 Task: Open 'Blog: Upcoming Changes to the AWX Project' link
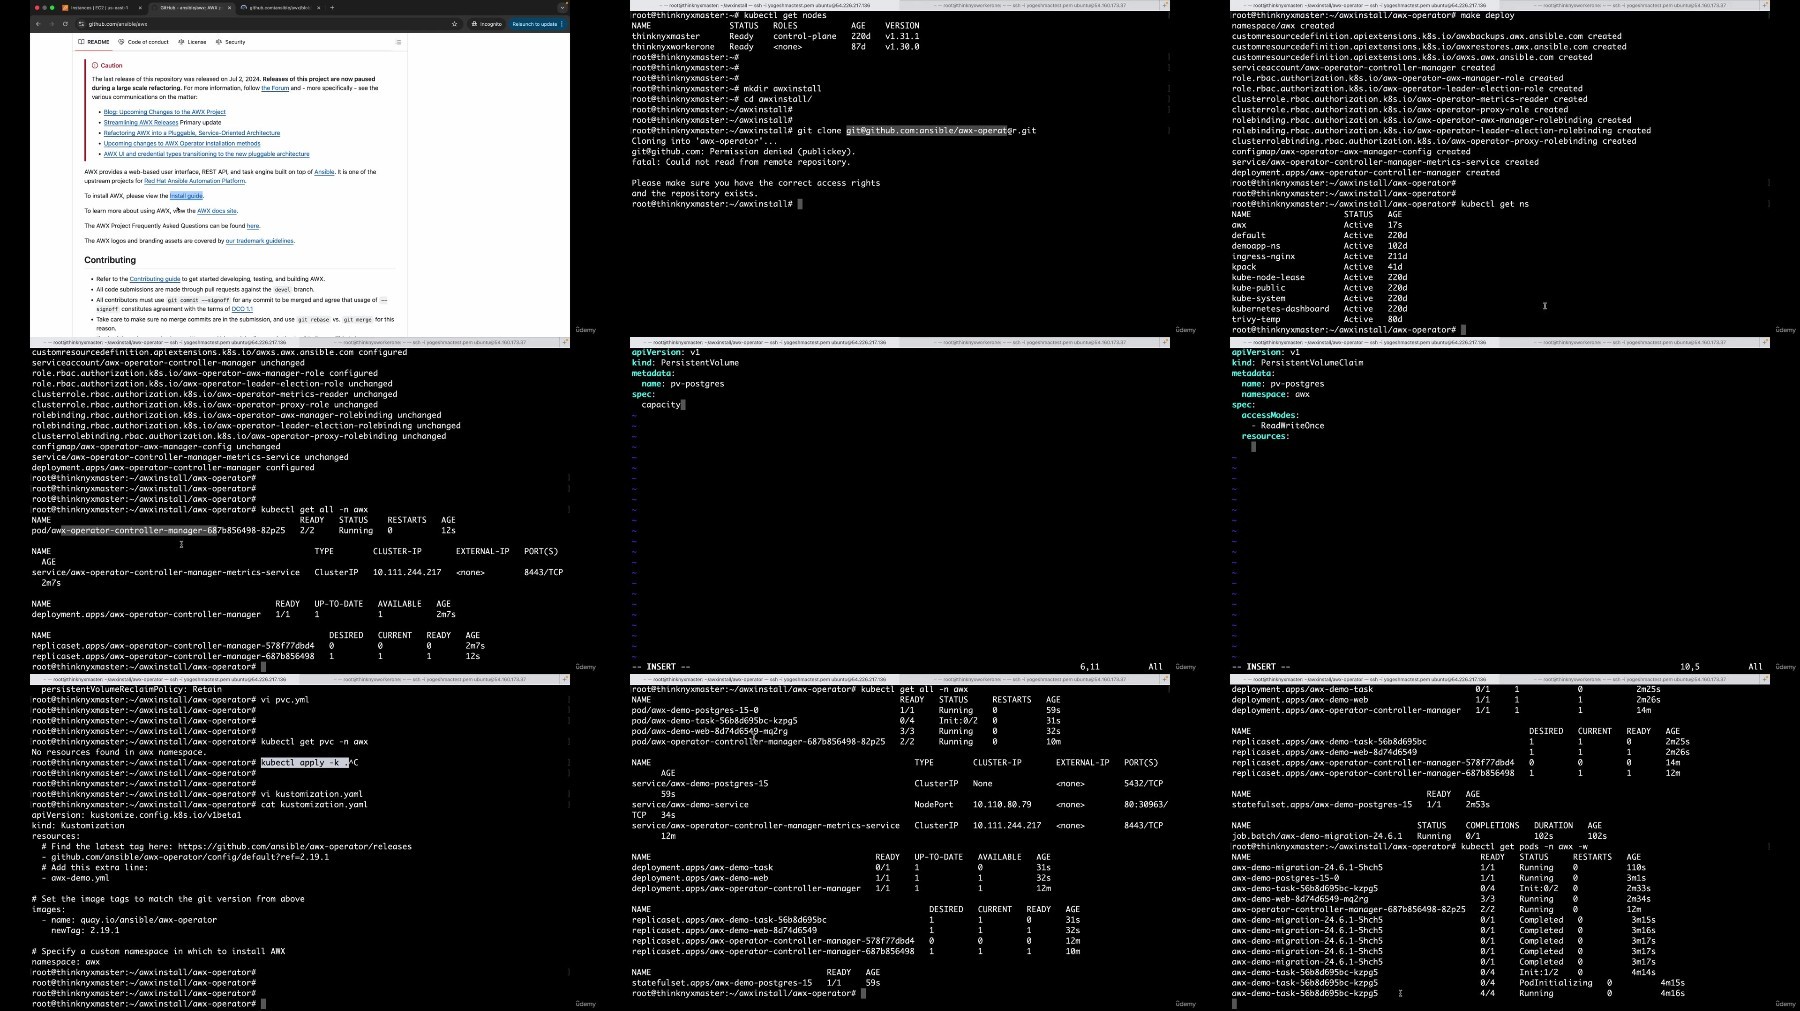[x=165, y=112]
